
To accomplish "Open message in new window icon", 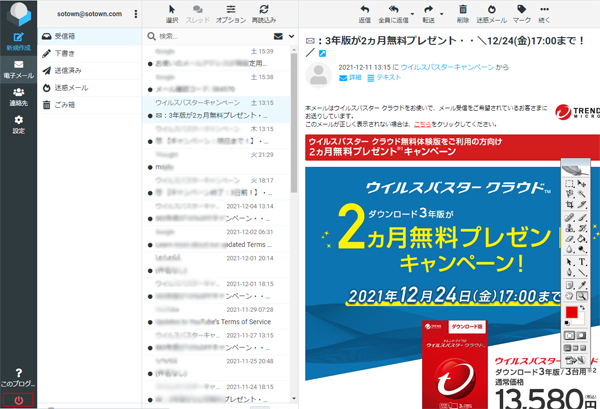I will coord(322,54).
